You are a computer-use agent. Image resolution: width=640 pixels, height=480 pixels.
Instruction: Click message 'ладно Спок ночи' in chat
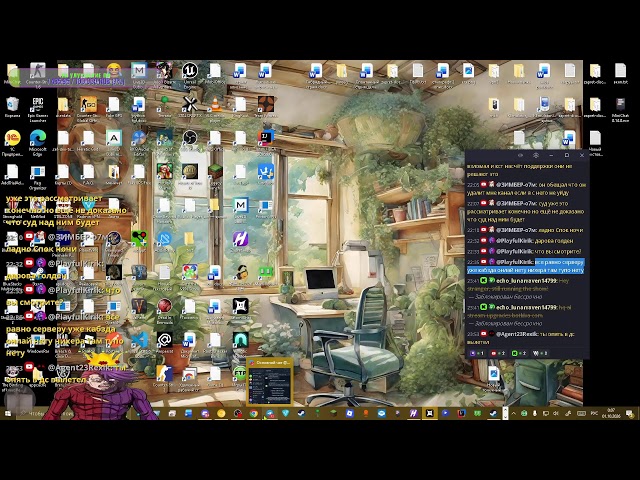pos(560,230)
